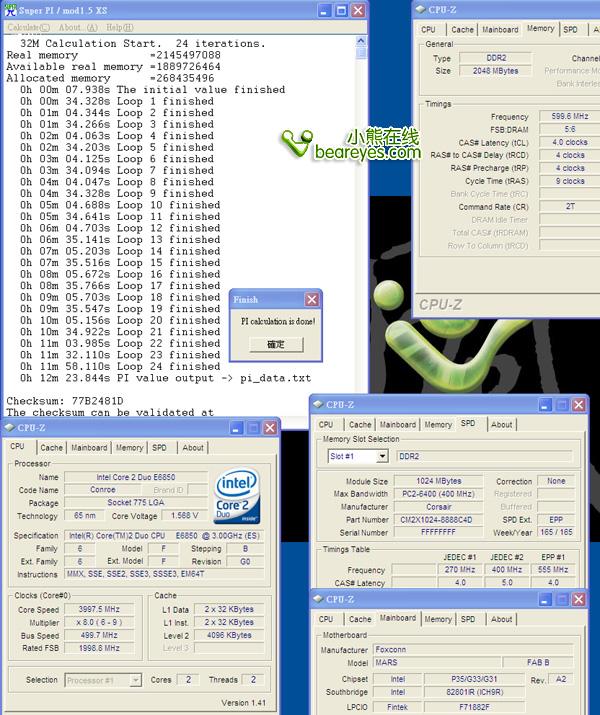Close the bottom-left CPU-Z window
Viewport: 600px width, 715px height.
270,428
